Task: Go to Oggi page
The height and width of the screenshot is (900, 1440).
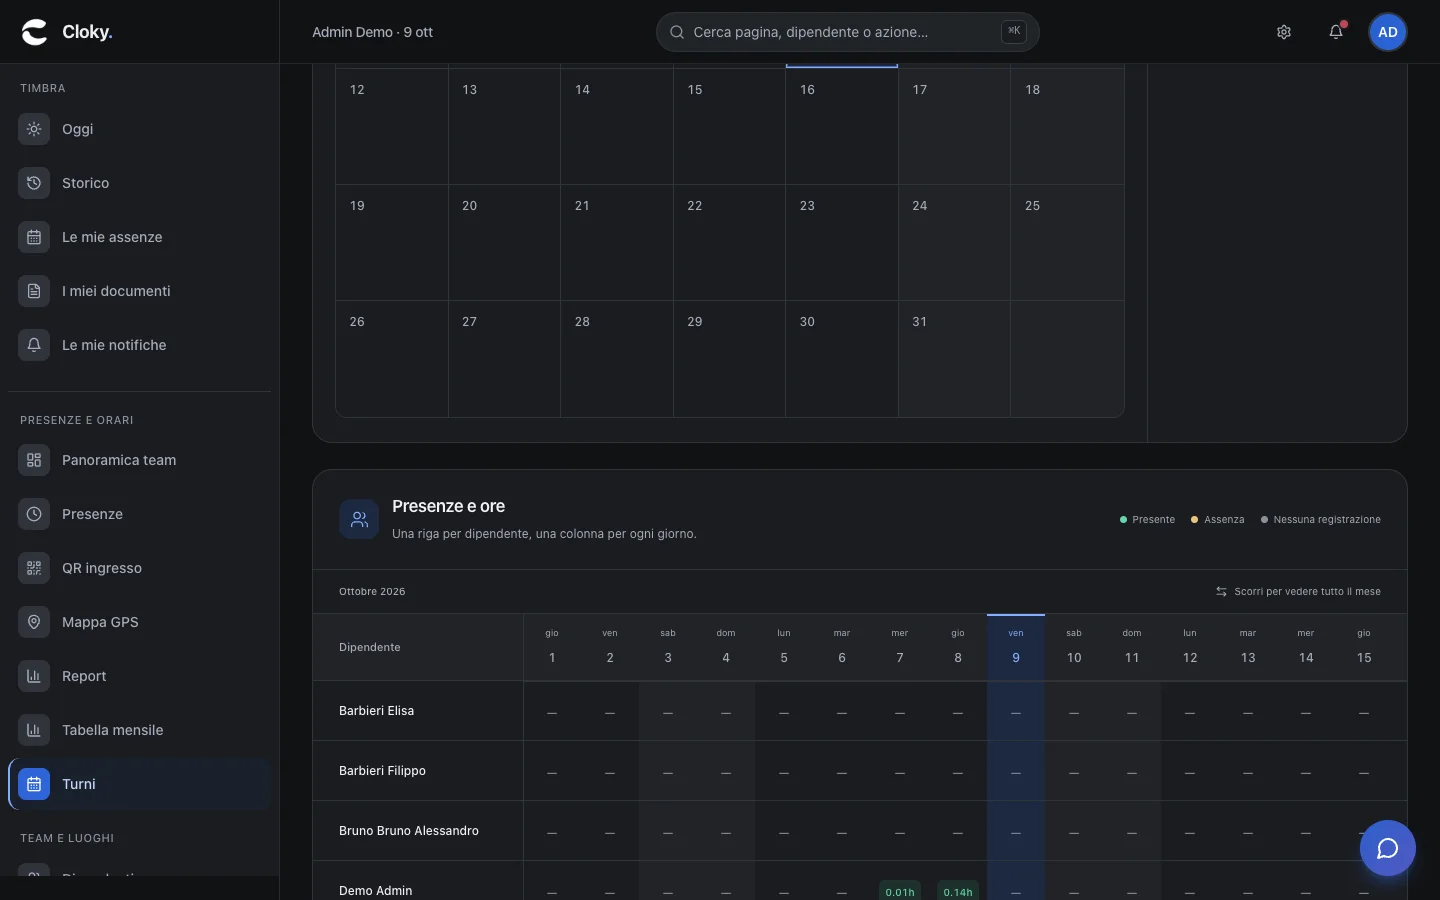Action: 140,129
